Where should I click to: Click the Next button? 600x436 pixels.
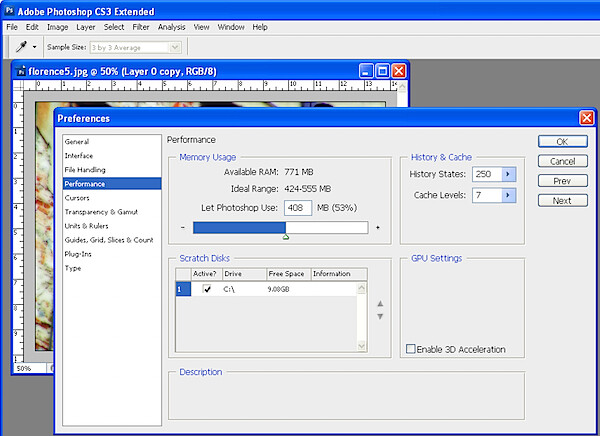(x=562, y=201)
